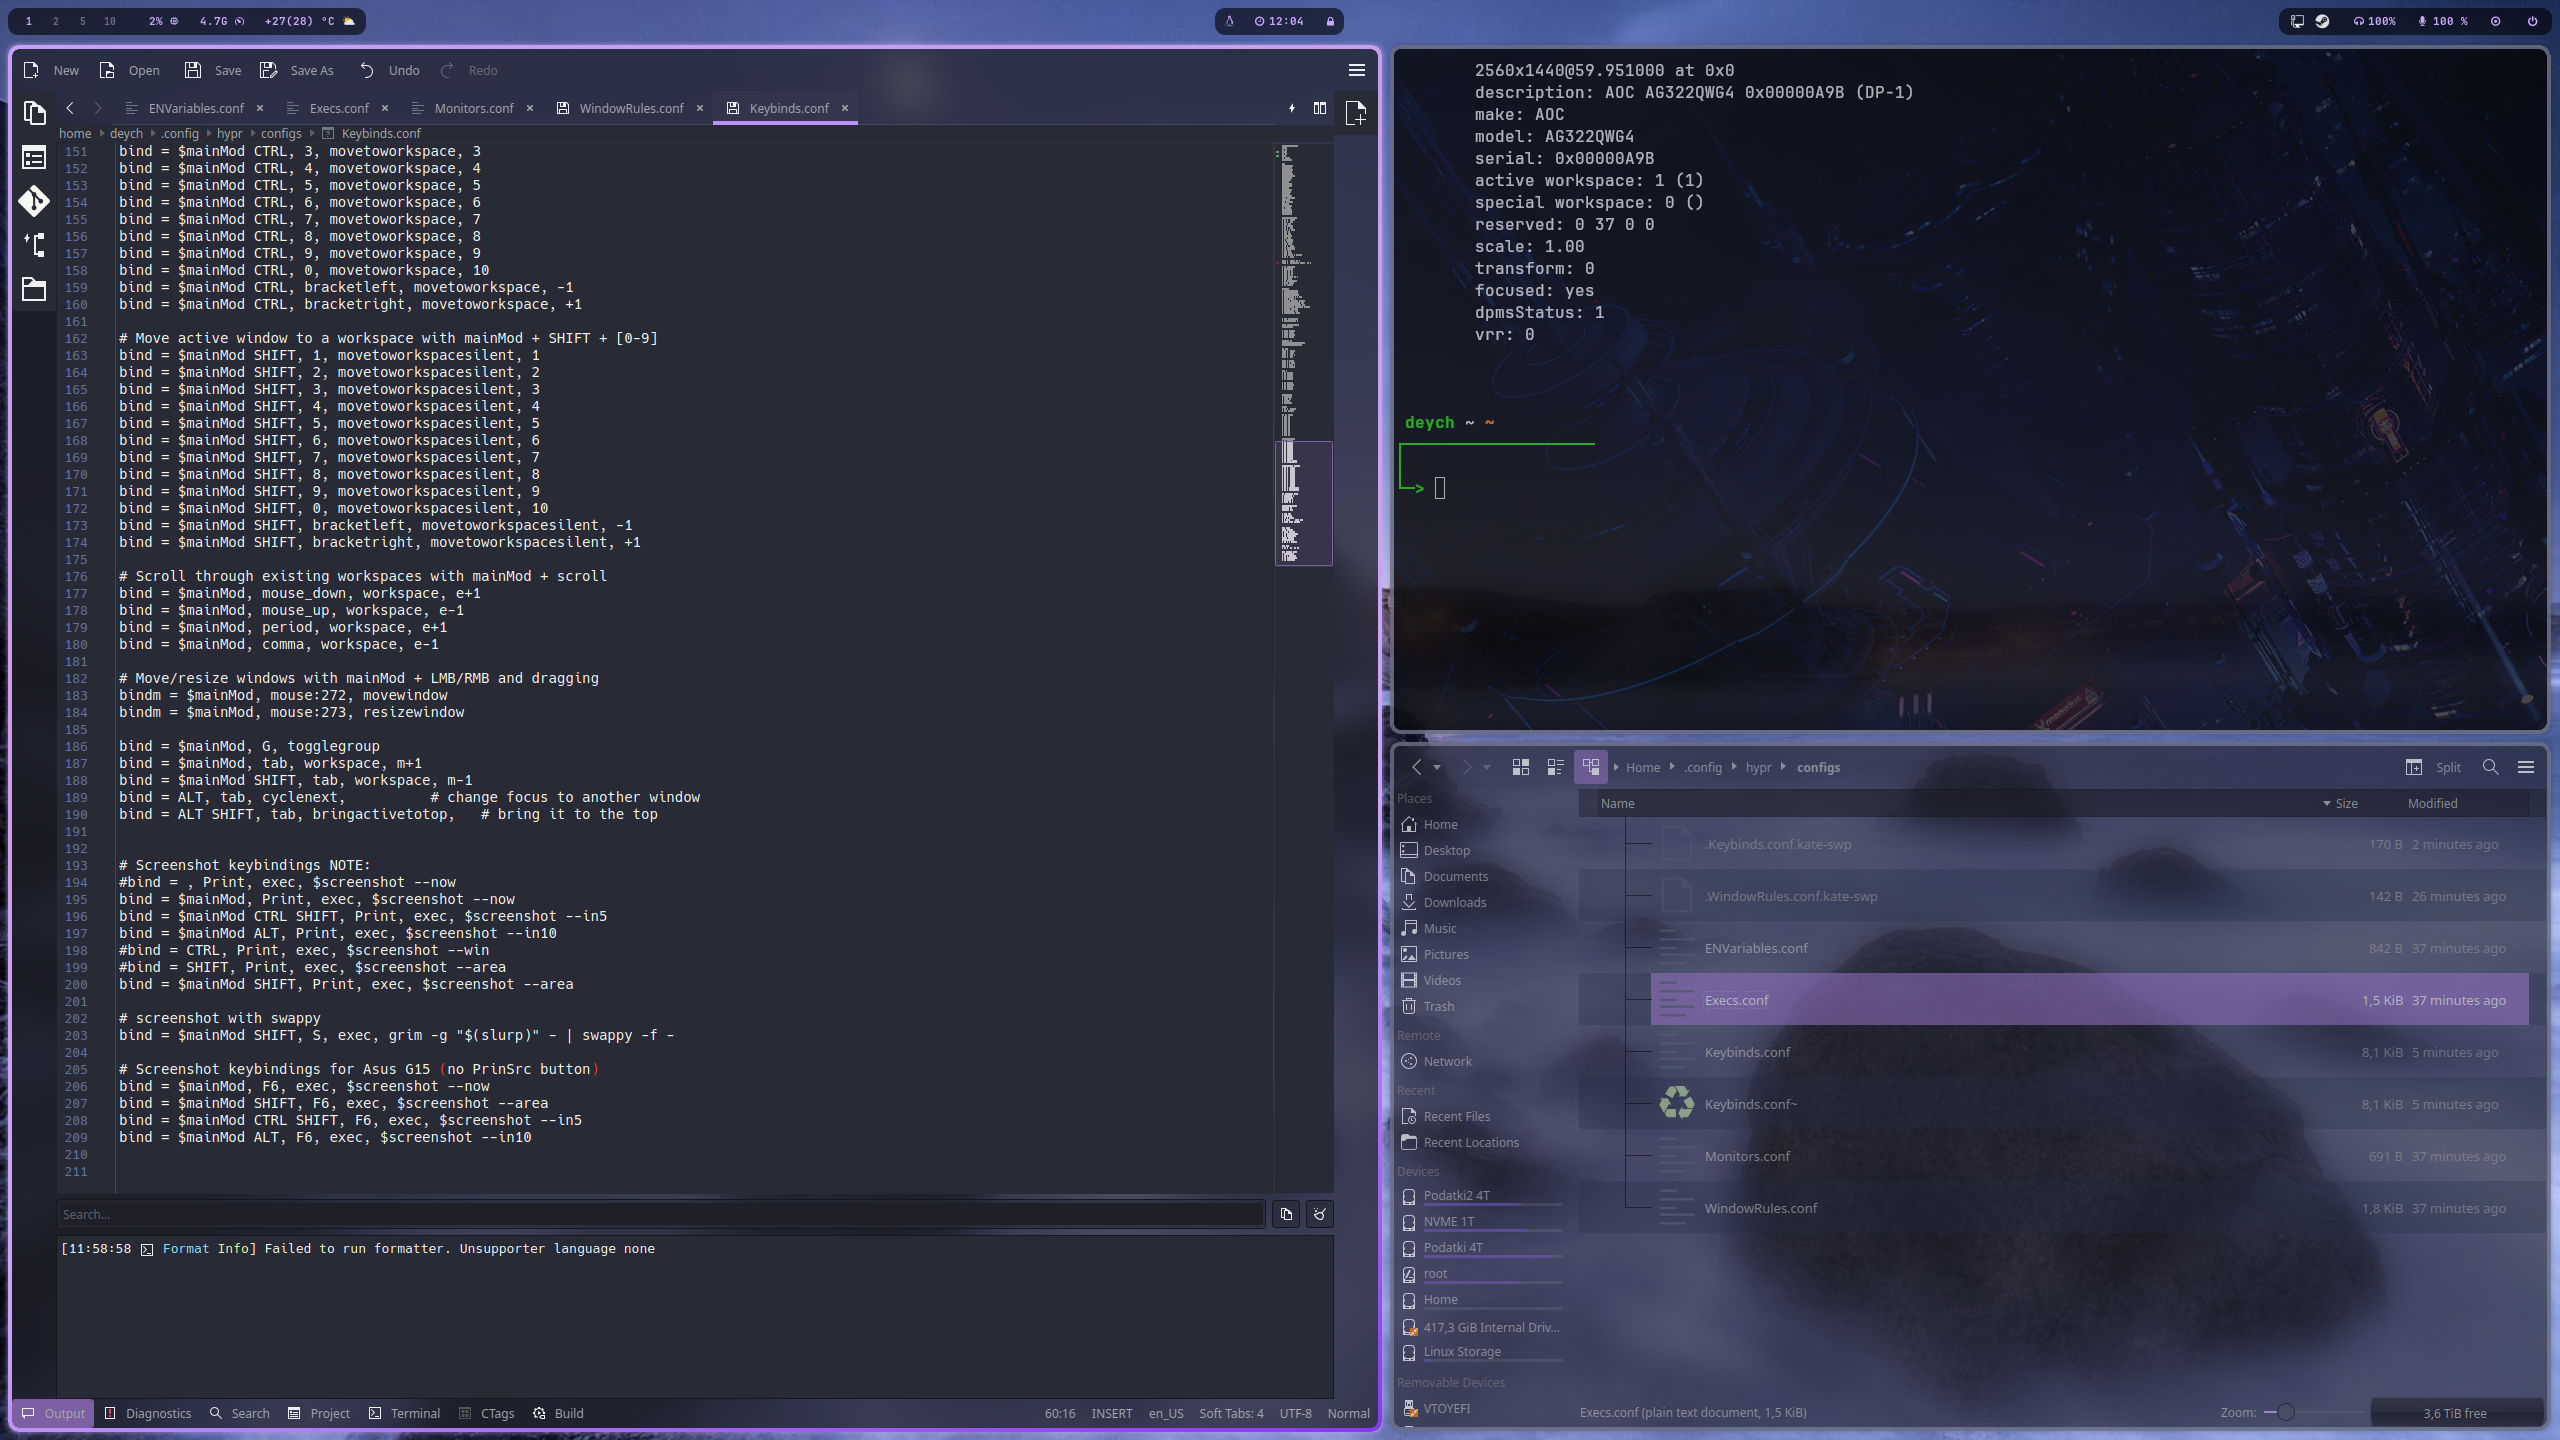
Task: Sort Dolphin list by Size column
Action: coord(2345,803)
